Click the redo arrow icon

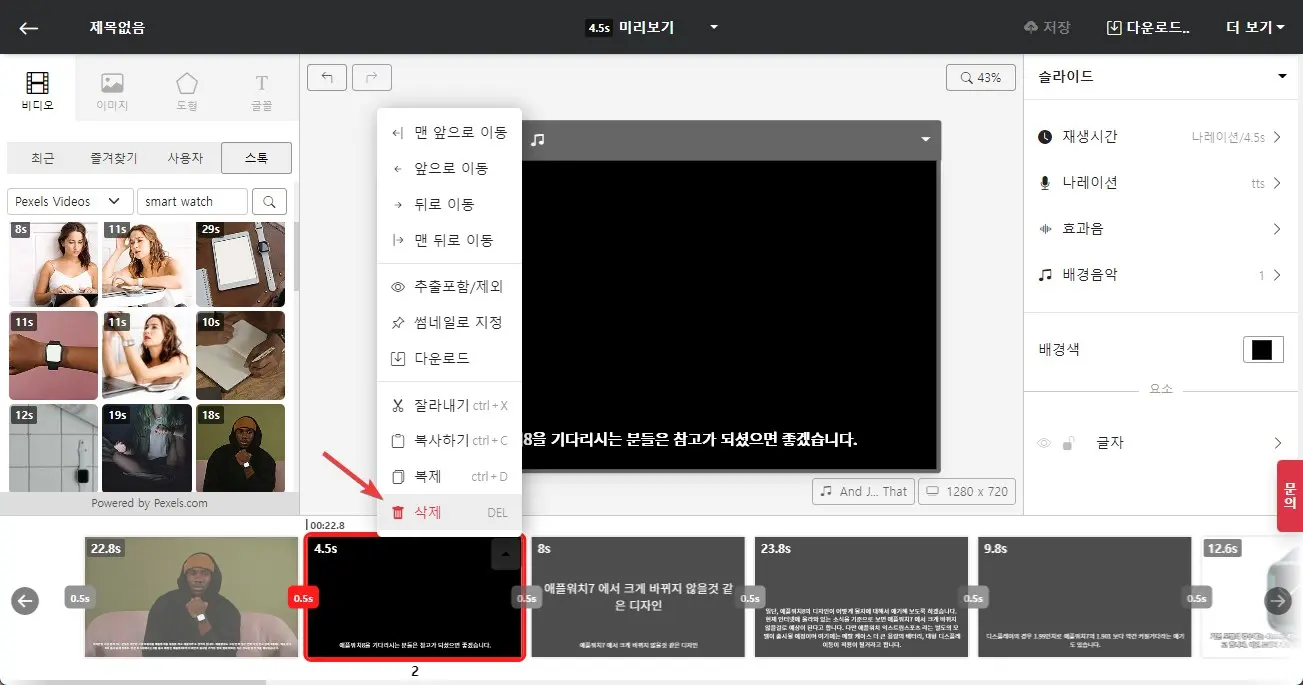371,77
